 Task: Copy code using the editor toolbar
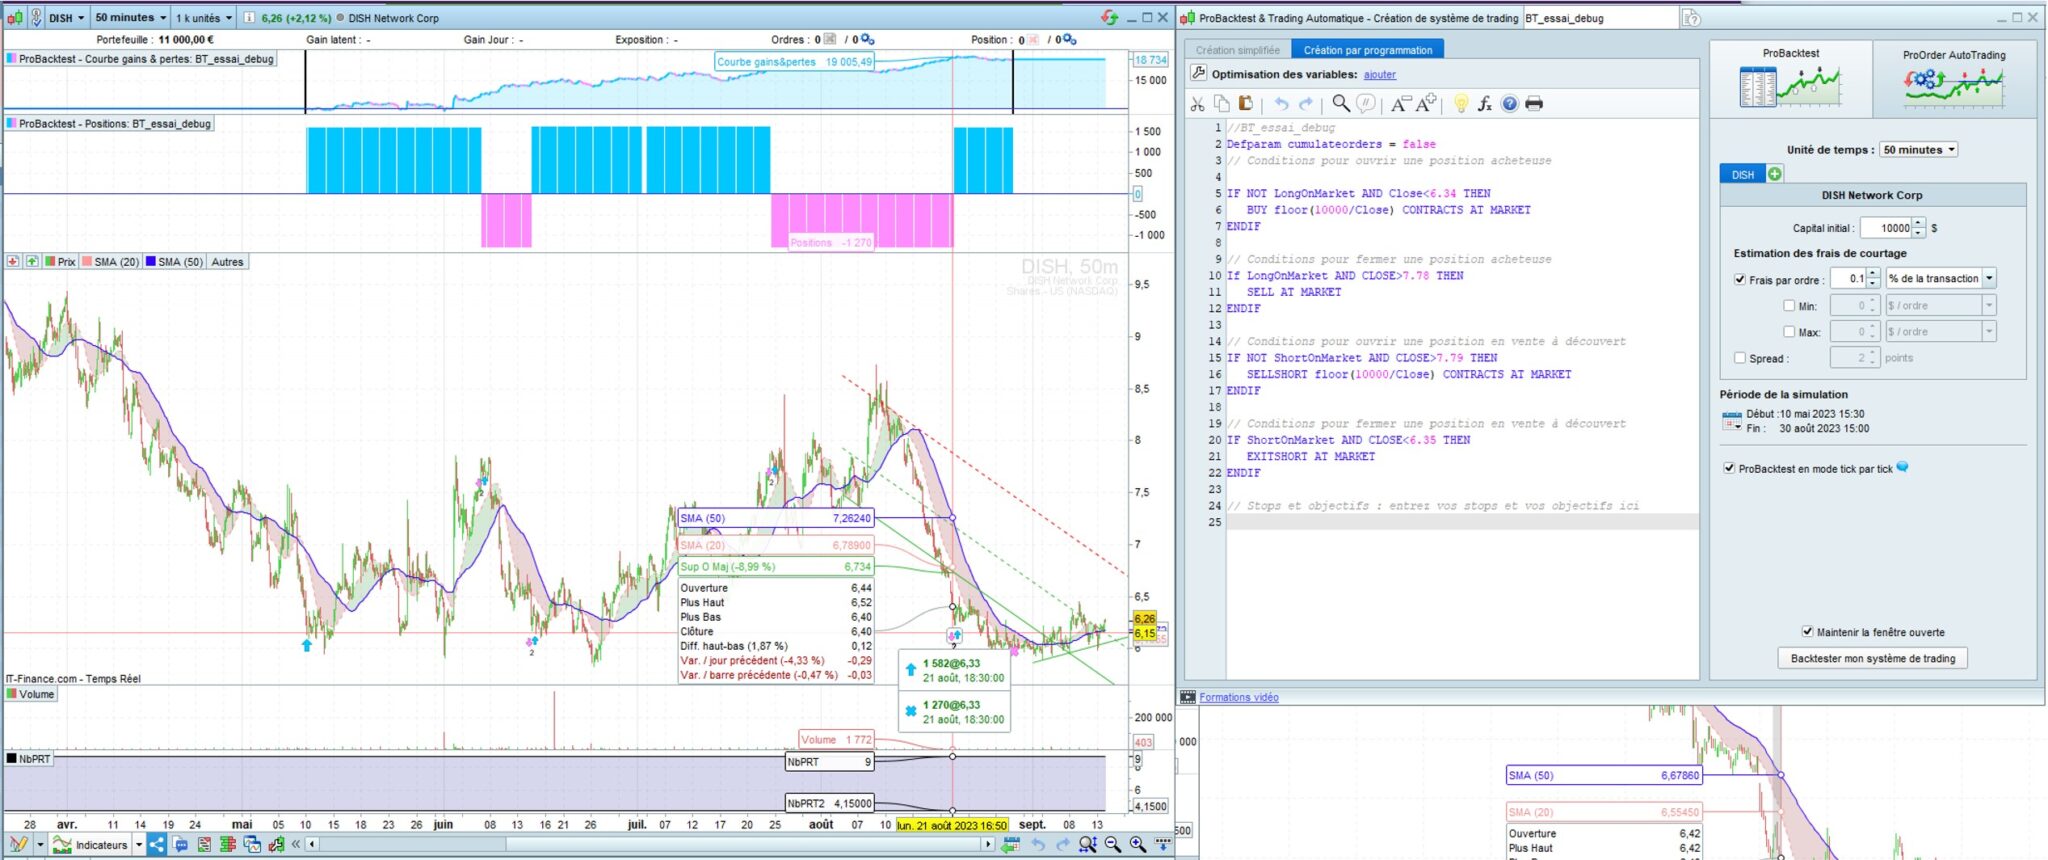click(x=1221, y=104)
